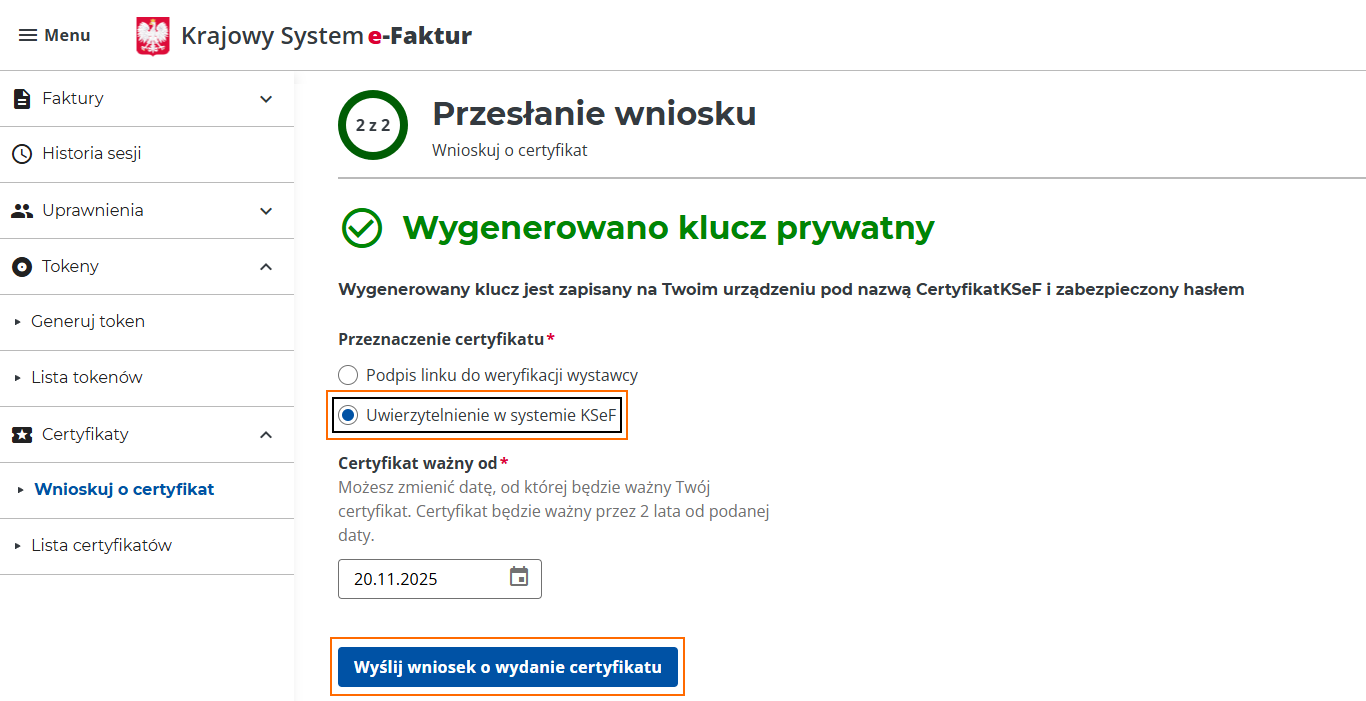This screenshot has width=1366, height=701.
Task: Collapse the Tokeny section chevron
Action: [266, 266]
